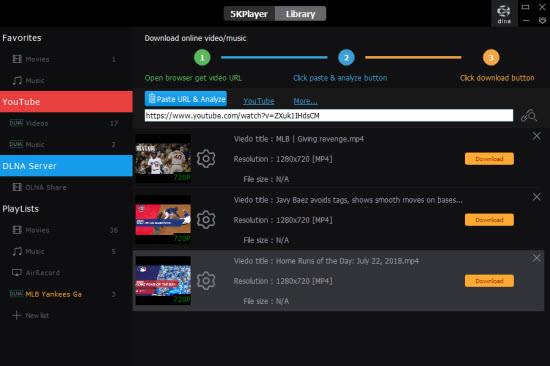
Task: Switch to the 5KPlayer tab
Action: pyautogui.click(x=249, y=14)
